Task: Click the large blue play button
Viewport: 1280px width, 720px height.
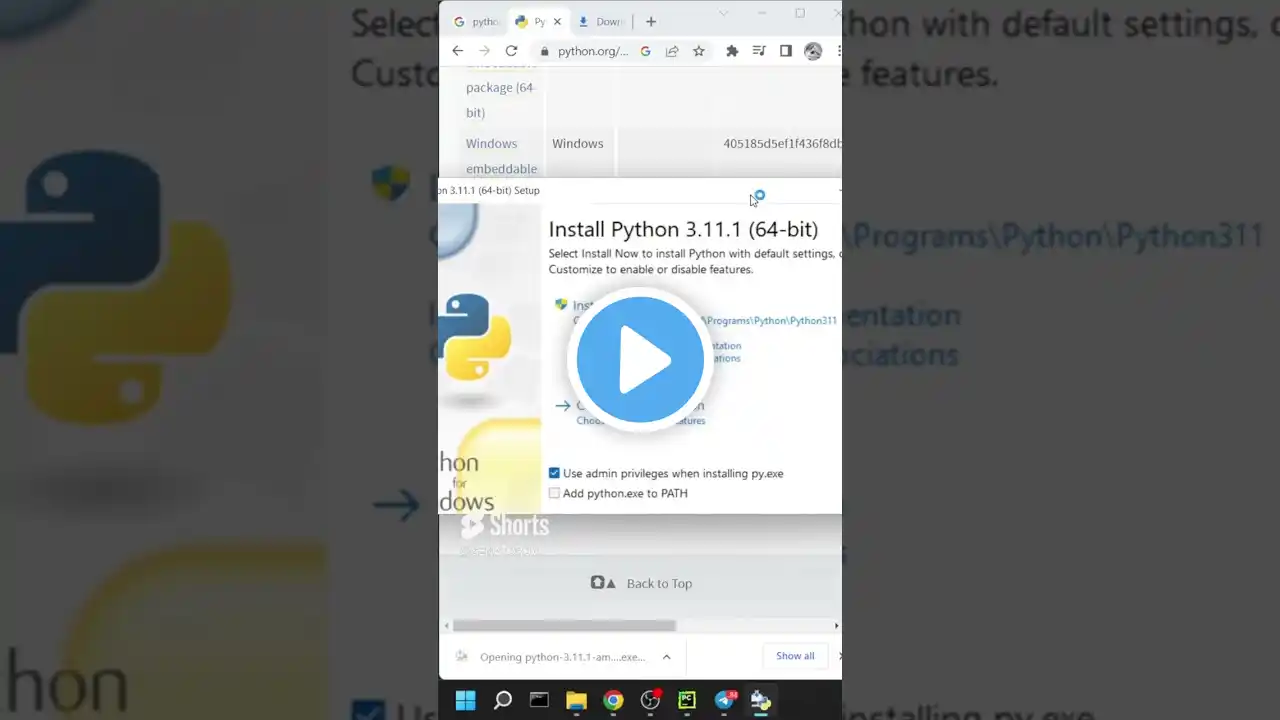Action: coord(640,360)
